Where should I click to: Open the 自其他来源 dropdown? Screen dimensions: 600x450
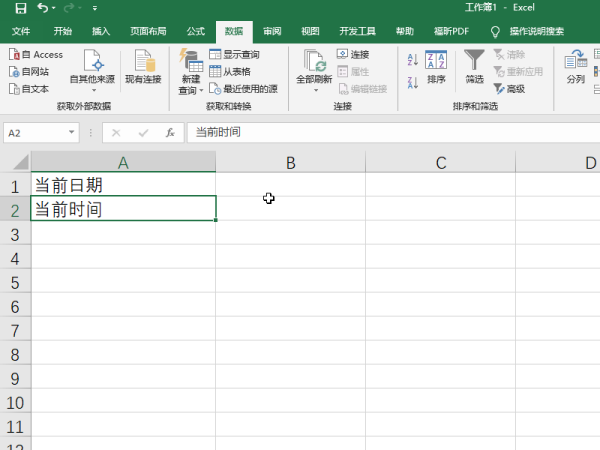point(92,71)
